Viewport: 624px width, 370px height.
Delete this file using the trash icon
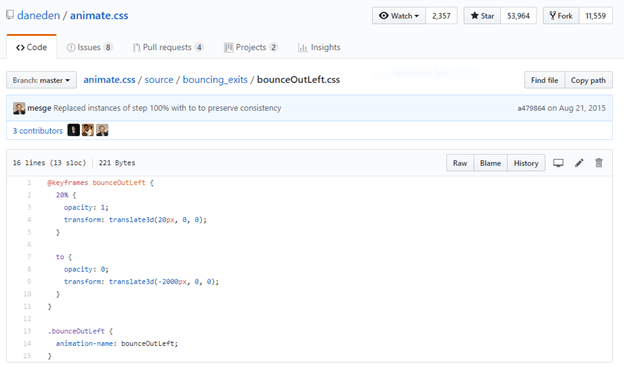(599, 163)
